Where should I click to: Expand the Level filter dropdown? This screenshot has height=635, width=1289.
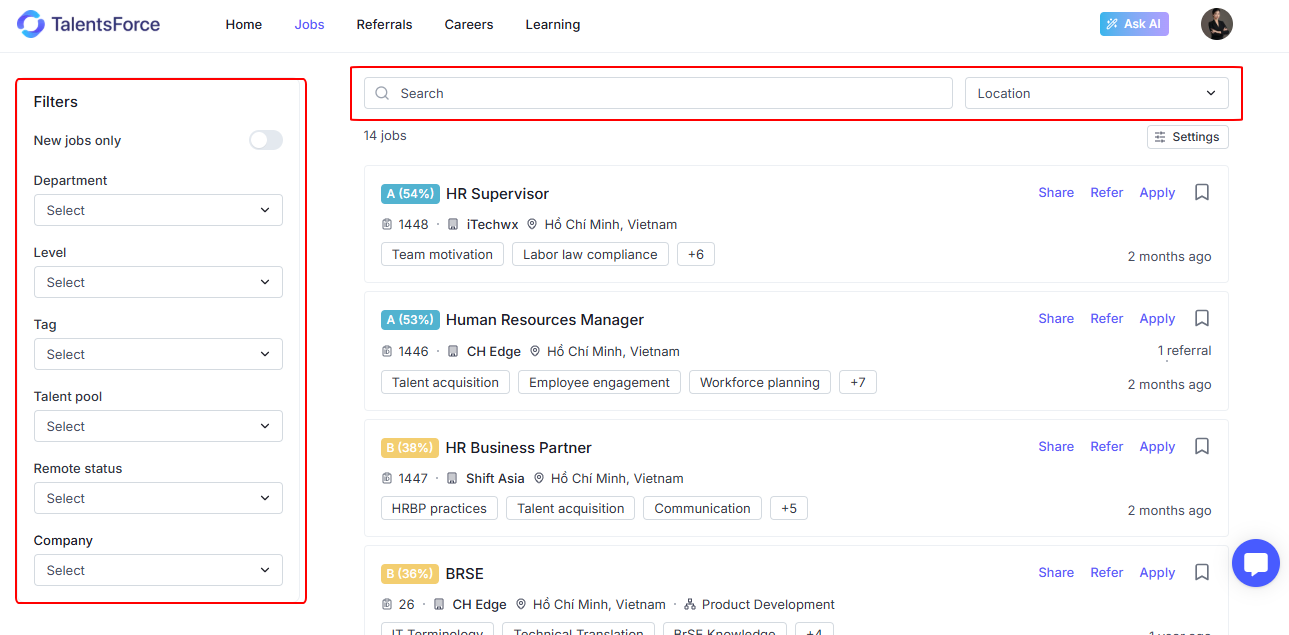tap(158, 282)
